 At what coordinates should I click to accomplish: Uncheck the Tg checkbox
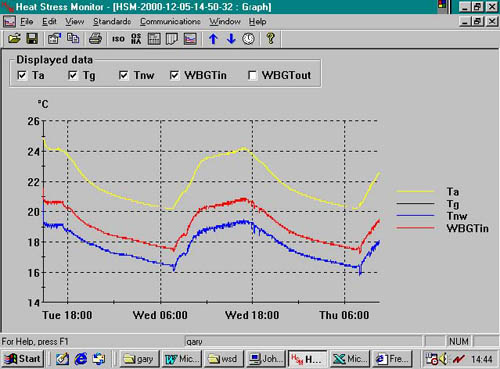click(x=73, y=75)
